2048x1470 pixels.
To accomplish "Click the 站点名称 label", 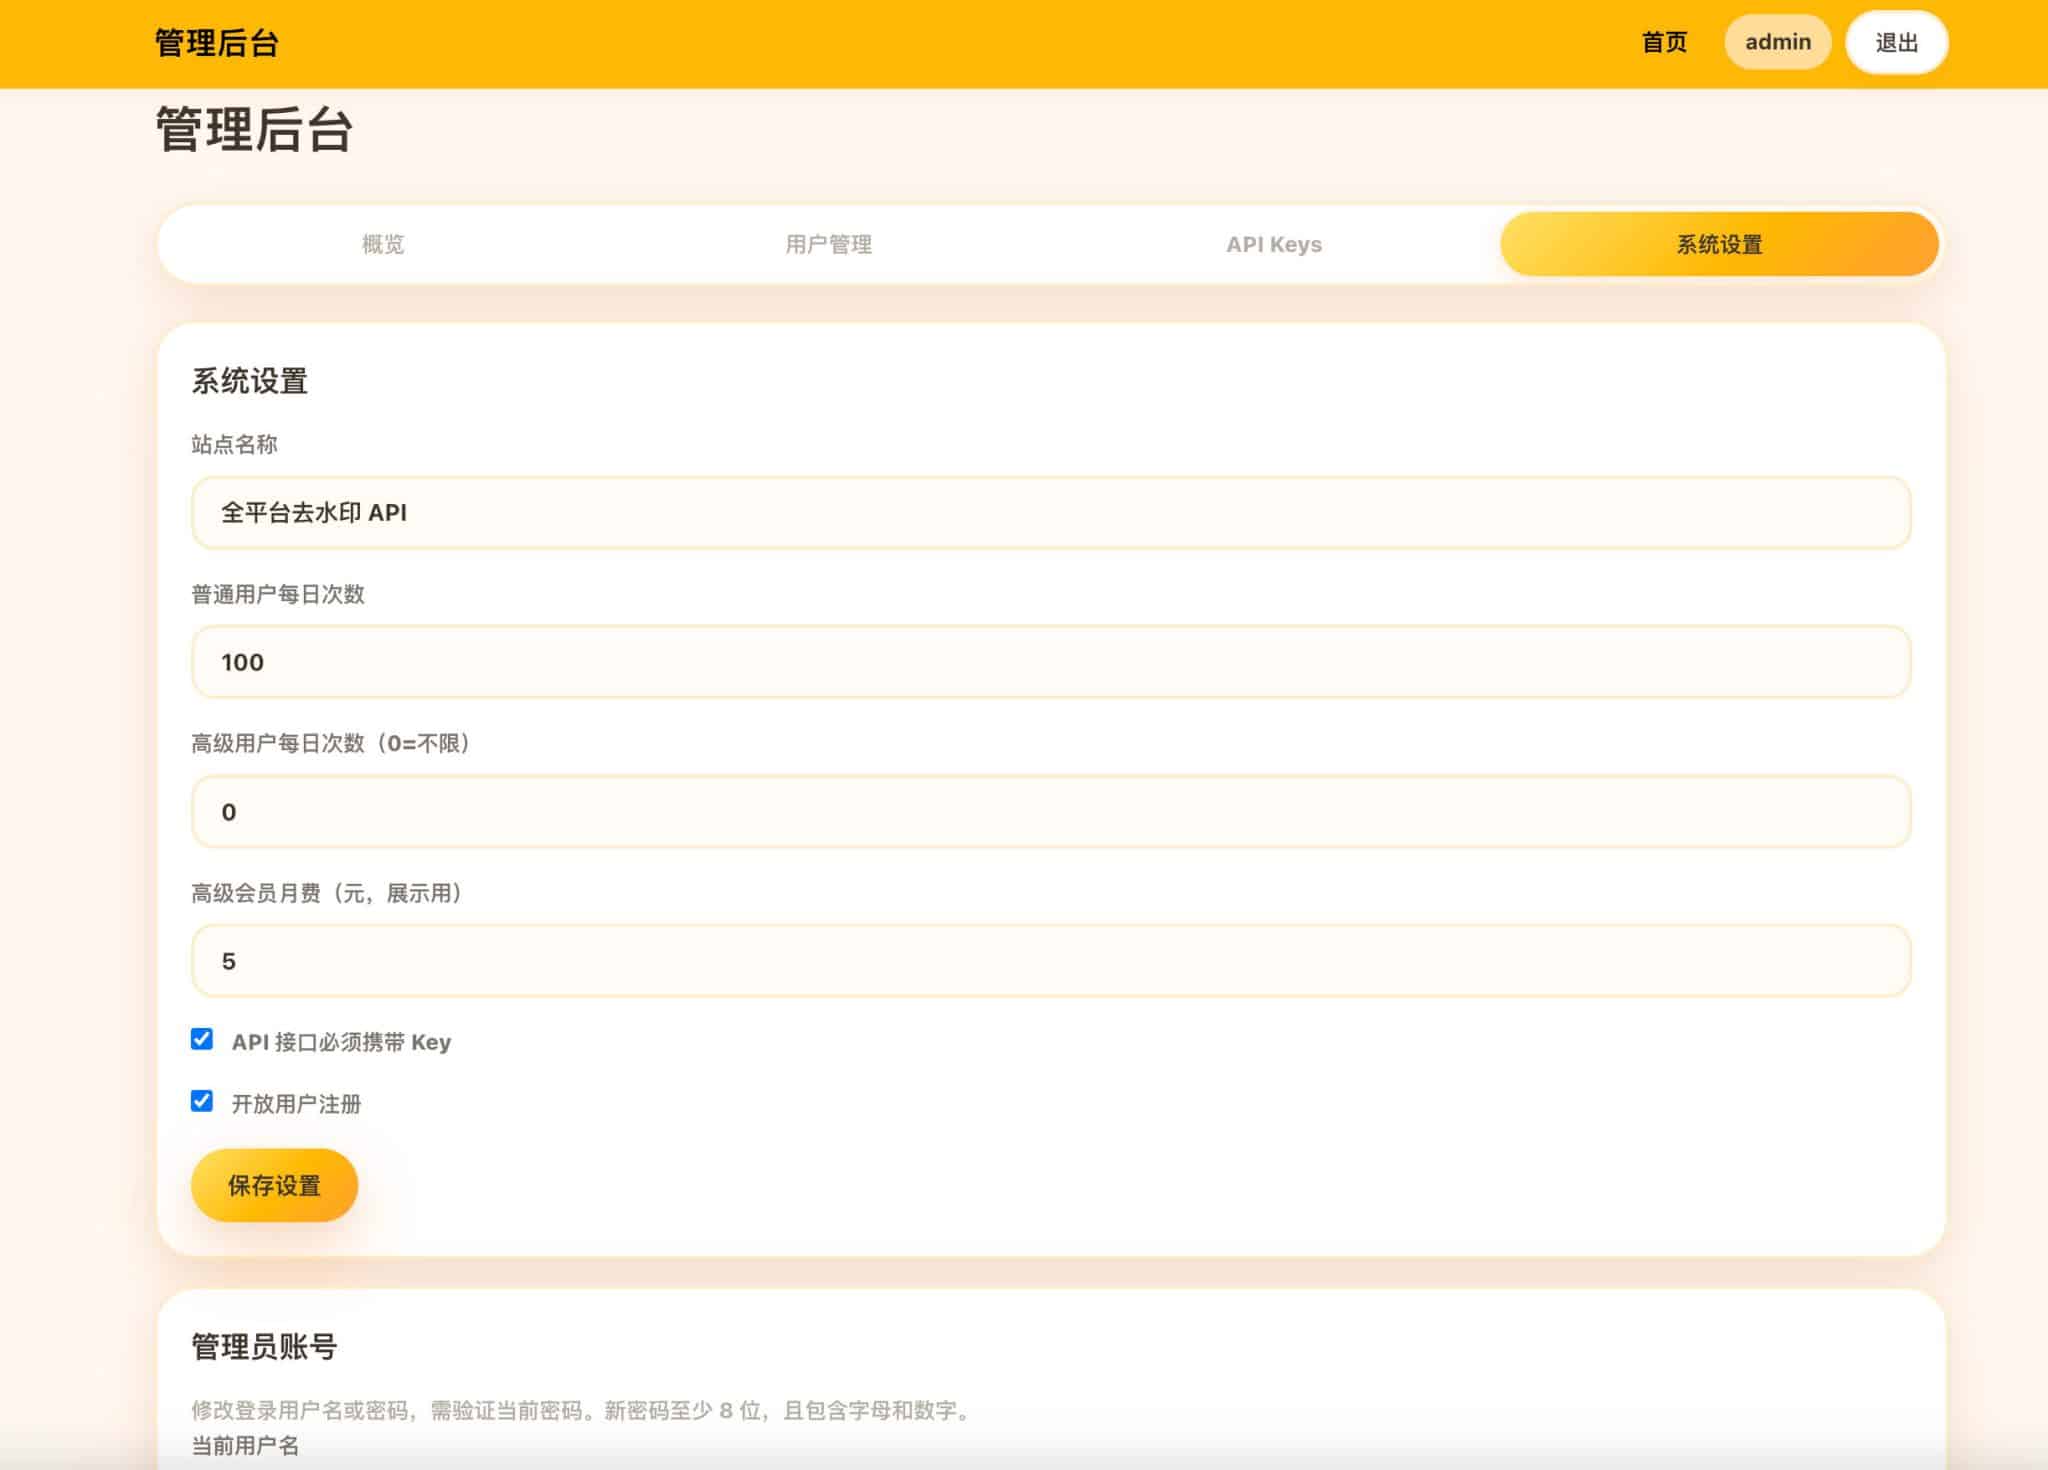I will [234, 445].
